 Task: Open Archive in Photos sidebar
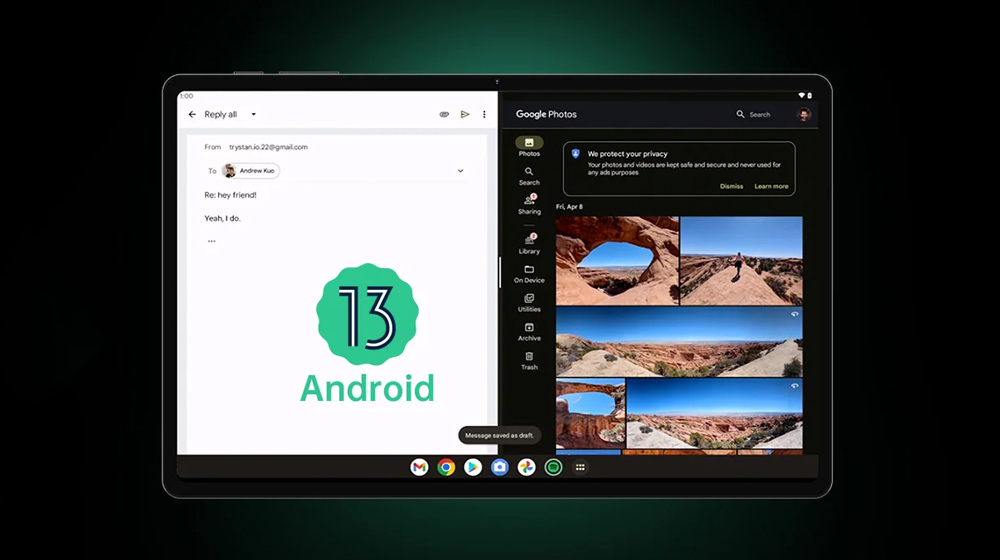coord(529,332)
